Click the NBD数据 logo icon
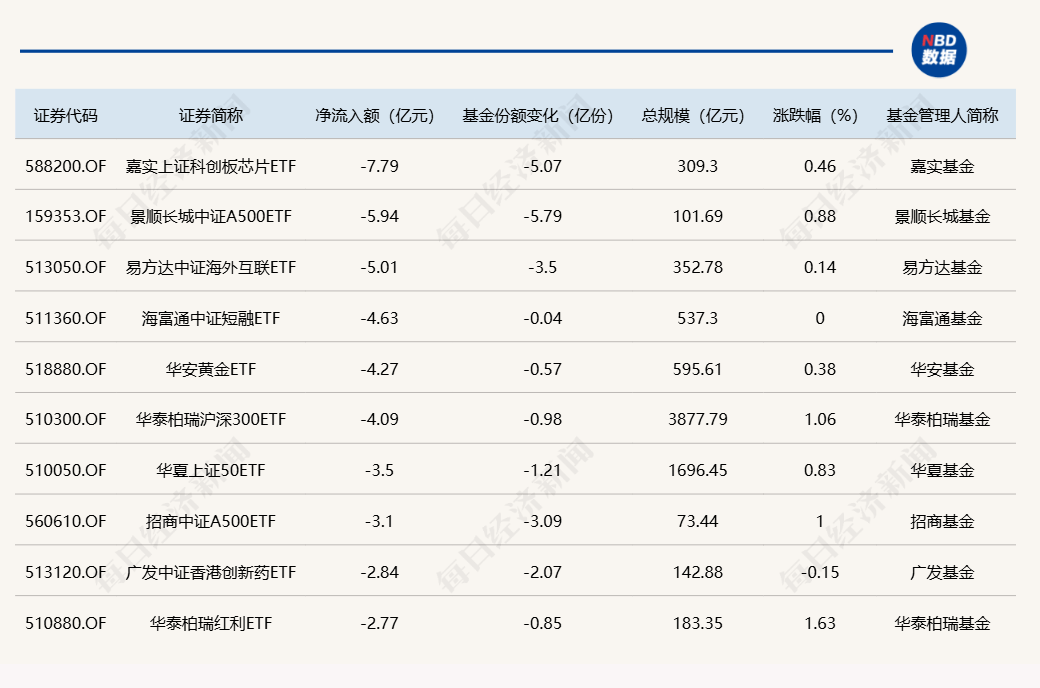Screen dimensions: 1040x688 [x=939, y=50]
